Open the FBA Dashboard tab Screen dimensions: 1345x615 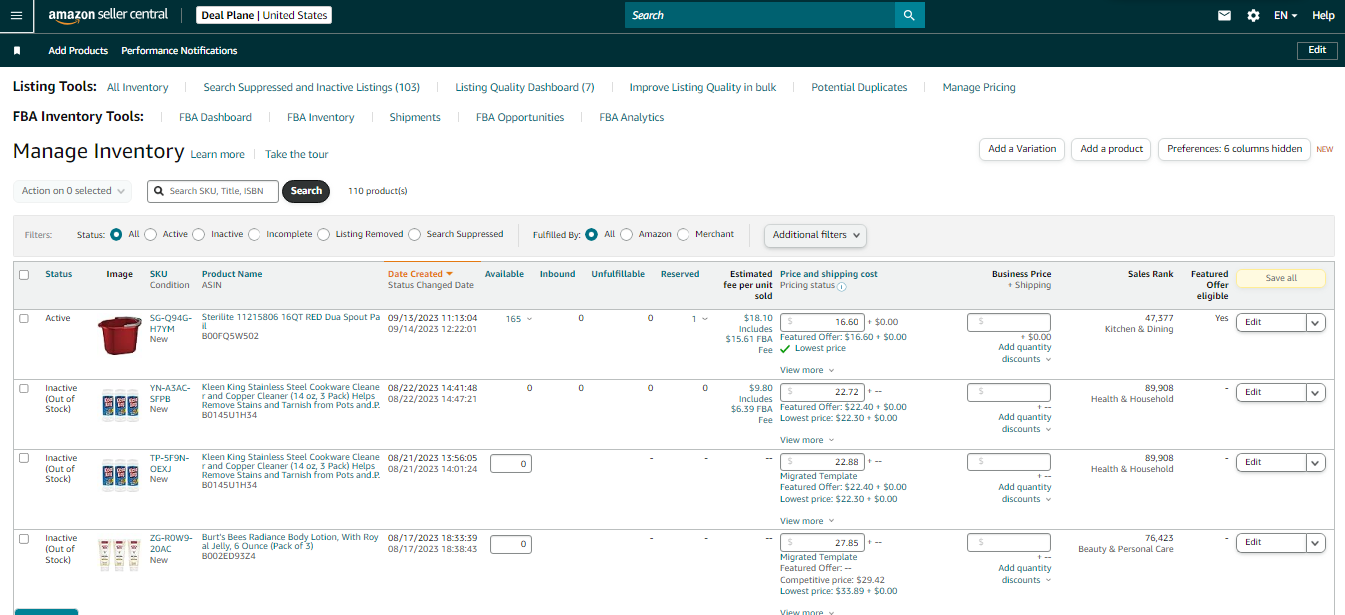click(x=215, y=117)
